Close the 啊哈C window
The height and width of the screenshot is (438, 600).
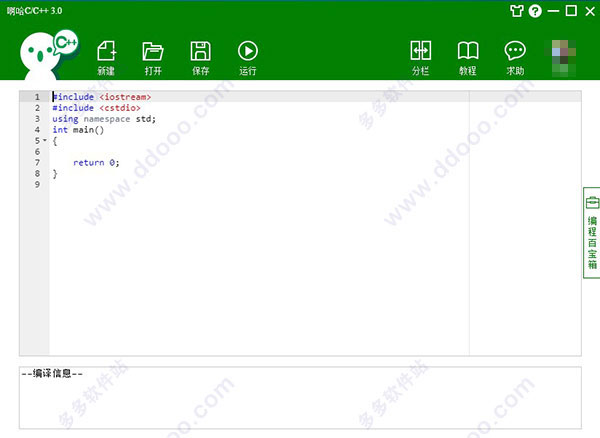pyautogui.click(x=590, y=11)
